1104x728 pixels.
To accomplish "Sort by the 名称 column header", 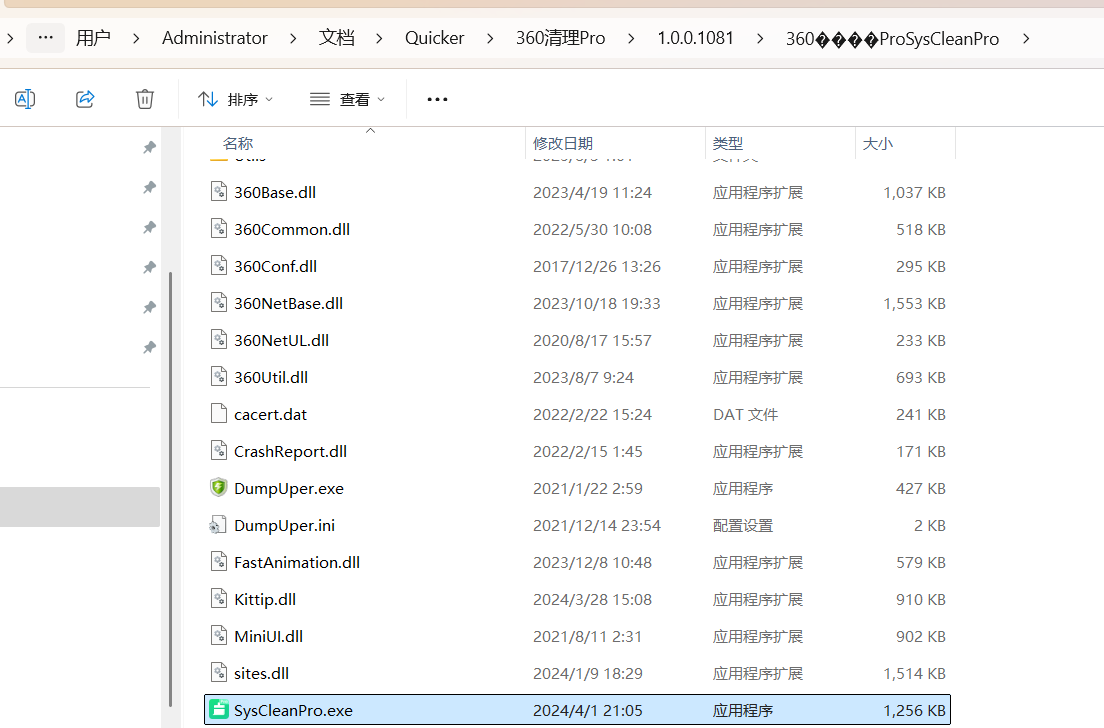I will point(238,144).
